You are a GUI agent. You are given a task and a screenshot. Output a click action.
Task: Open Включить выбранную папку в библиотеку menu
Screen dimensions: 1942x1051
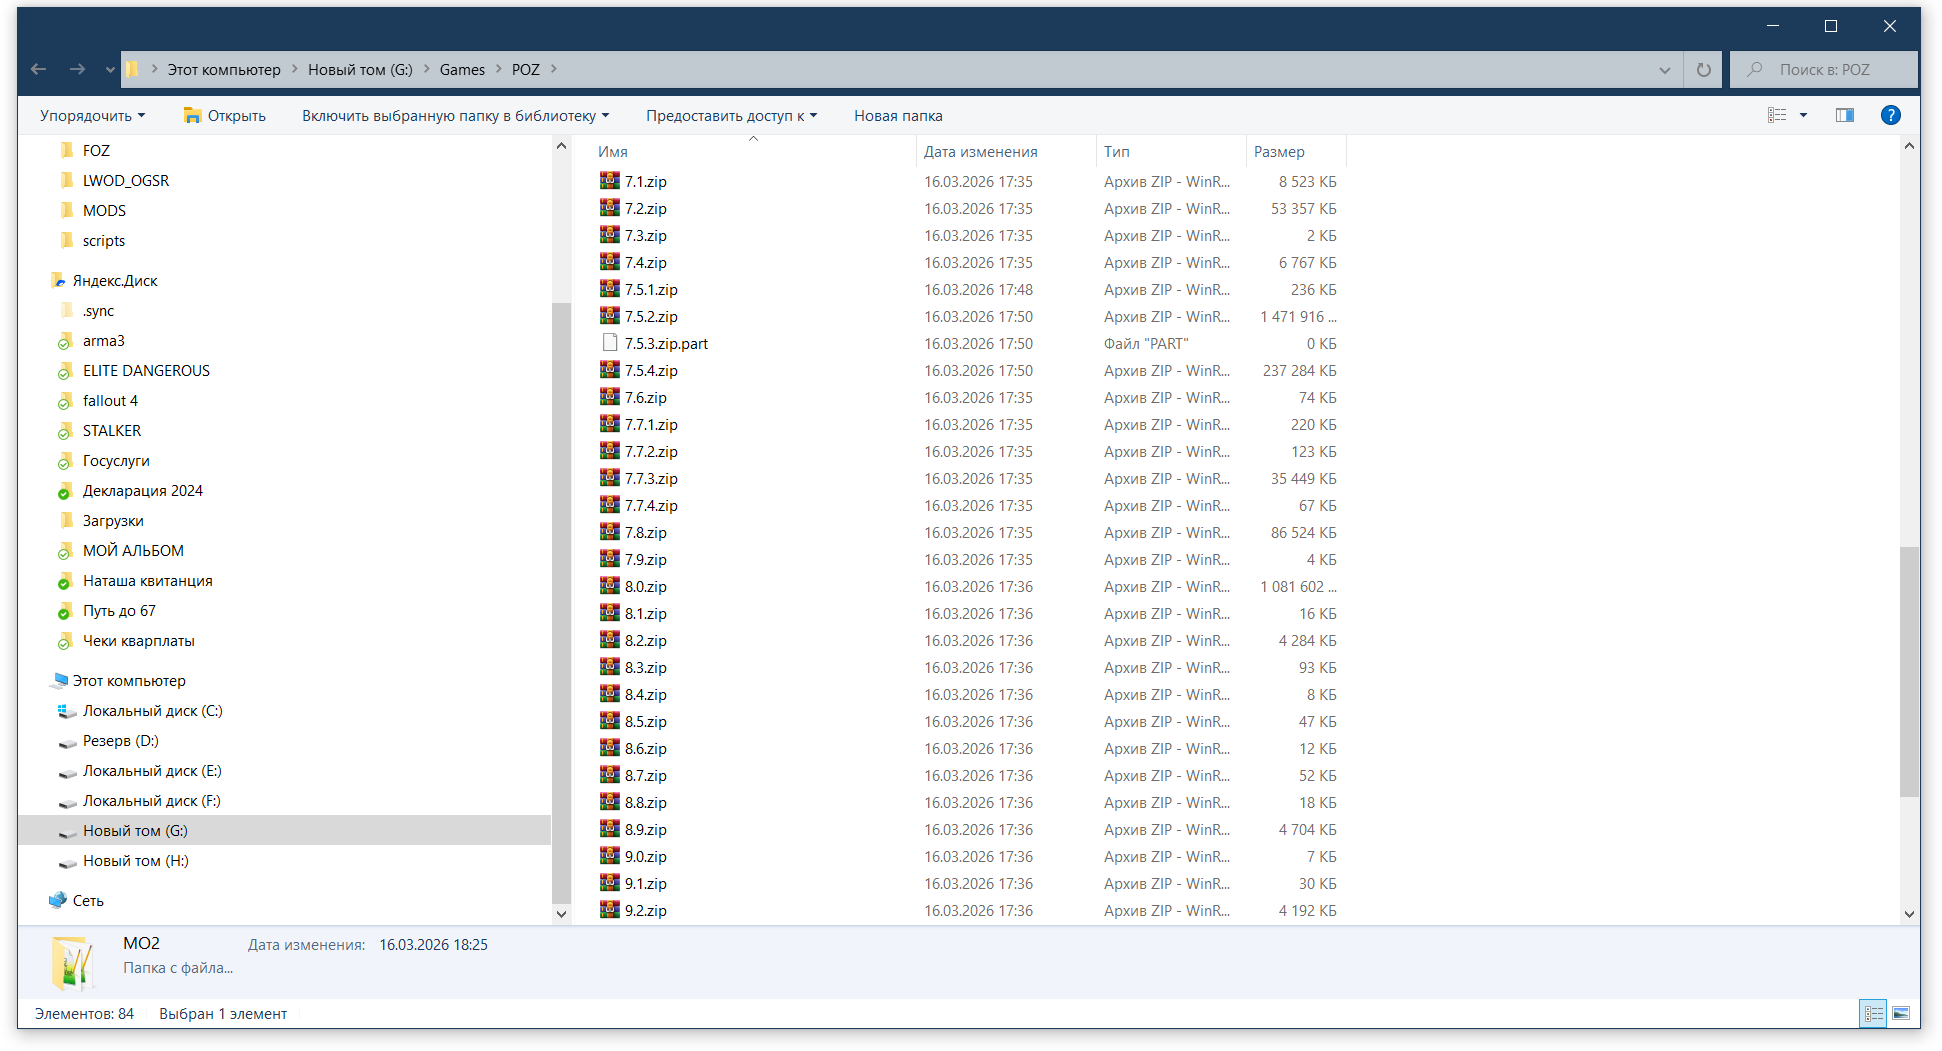coord(455,116)
